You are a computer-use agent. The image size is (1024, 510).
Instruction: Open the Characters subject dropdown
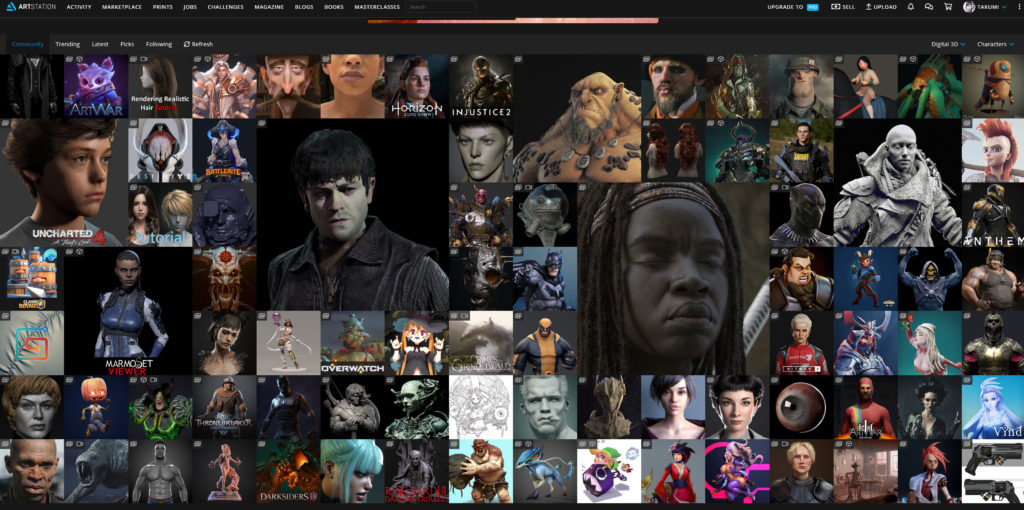tap(995, 44)
